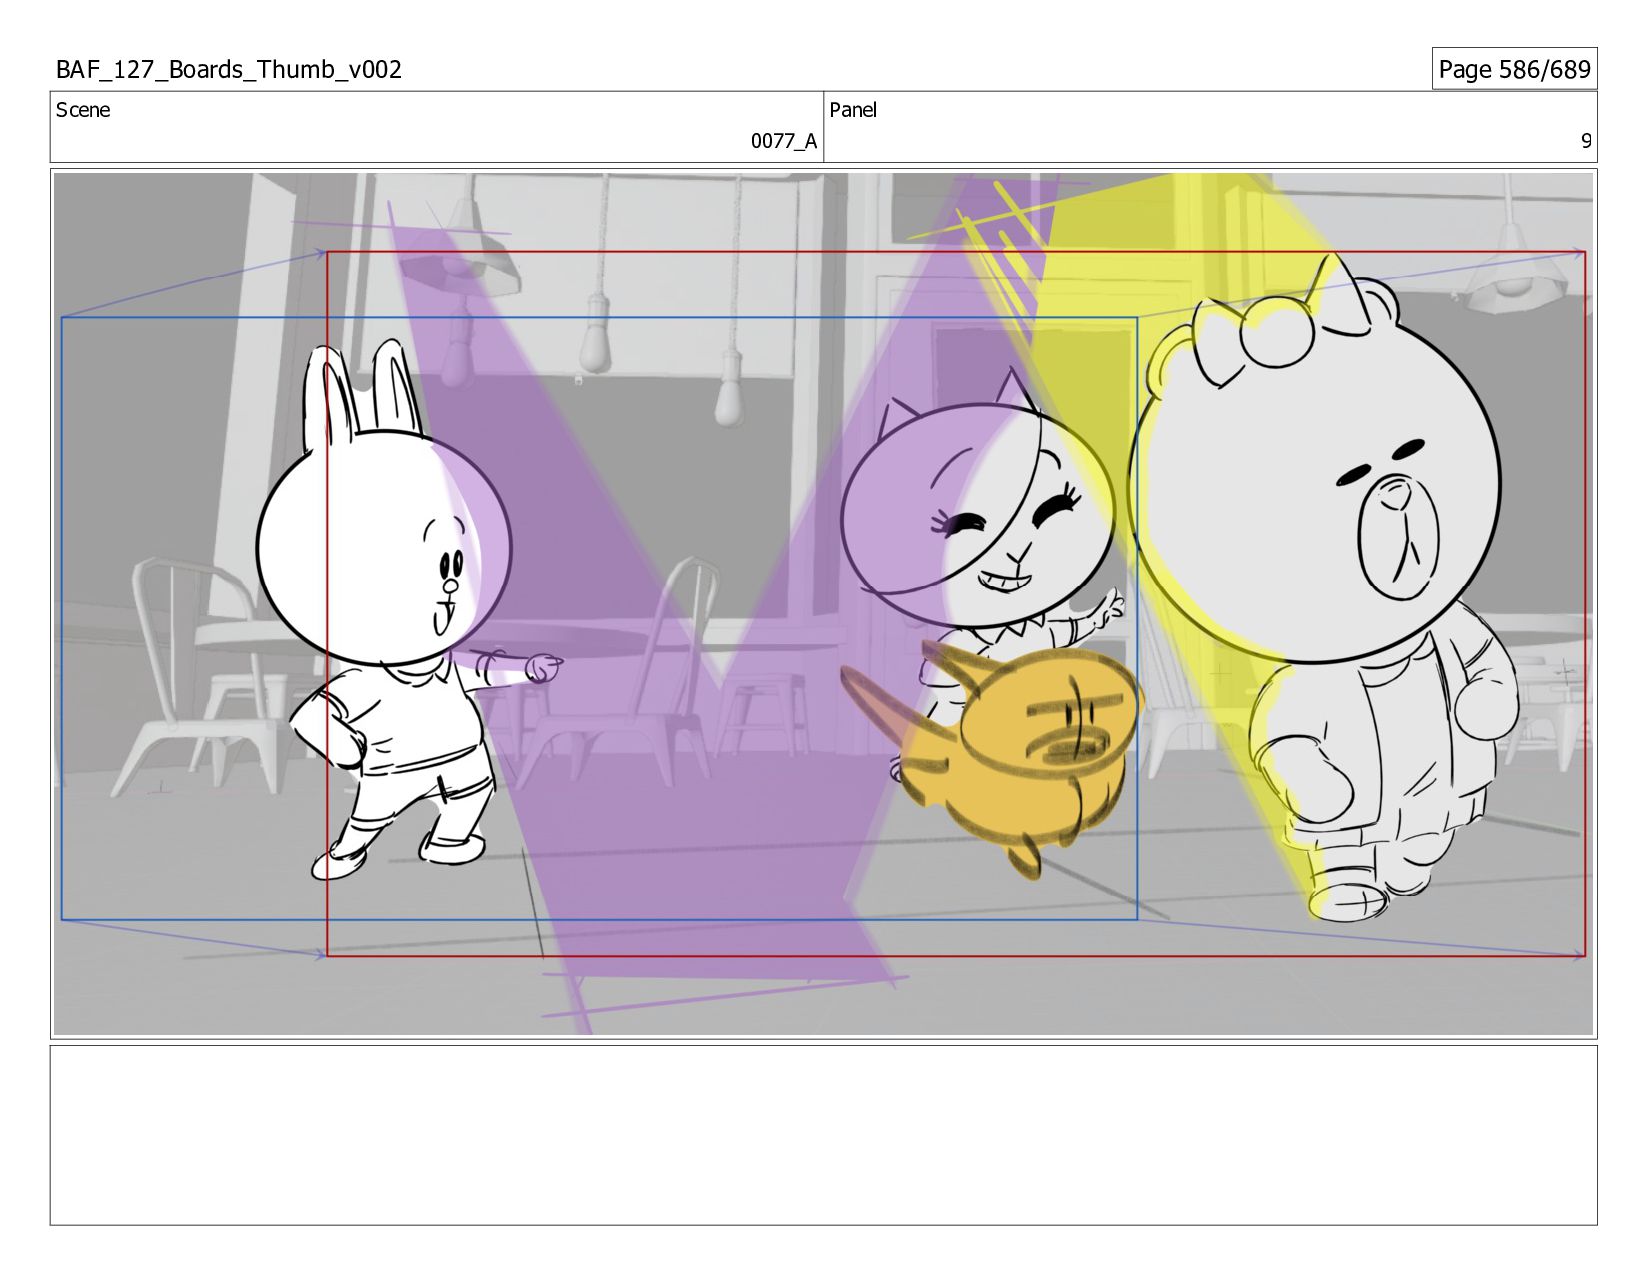The image size is (1650, 1275).
Task: Click the document title BAF_127_Boards_Thumb_v002
Action: (229, 69)
